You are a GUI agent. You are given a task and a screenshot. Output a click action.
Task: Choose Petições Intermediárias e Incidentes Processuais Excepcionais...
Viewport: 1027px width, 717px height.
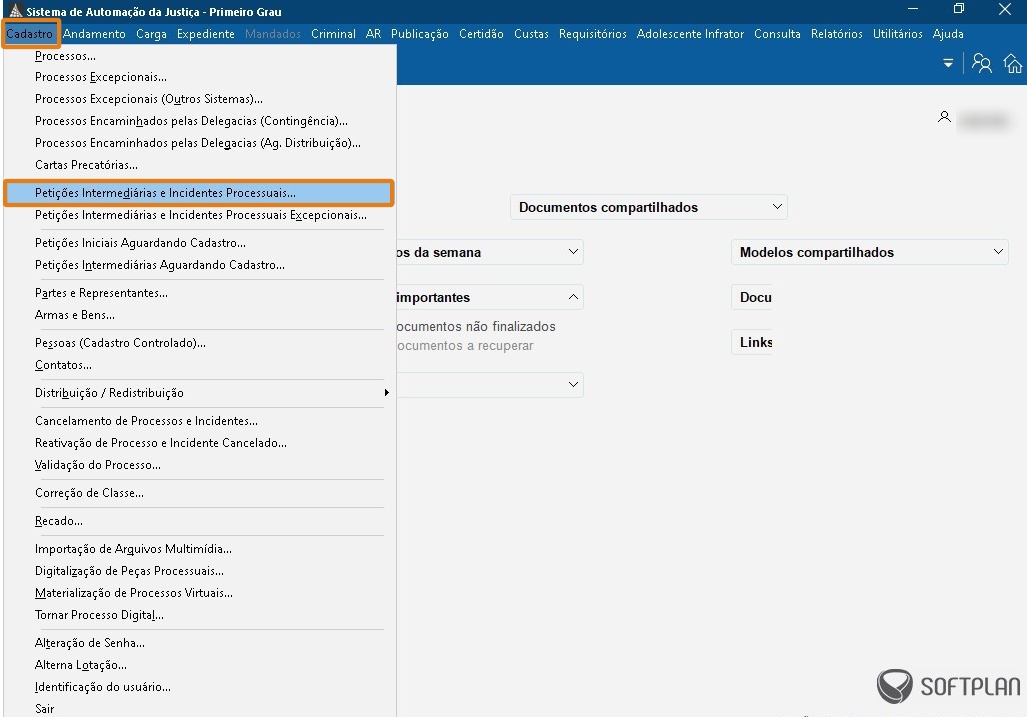tap(200, 215)
